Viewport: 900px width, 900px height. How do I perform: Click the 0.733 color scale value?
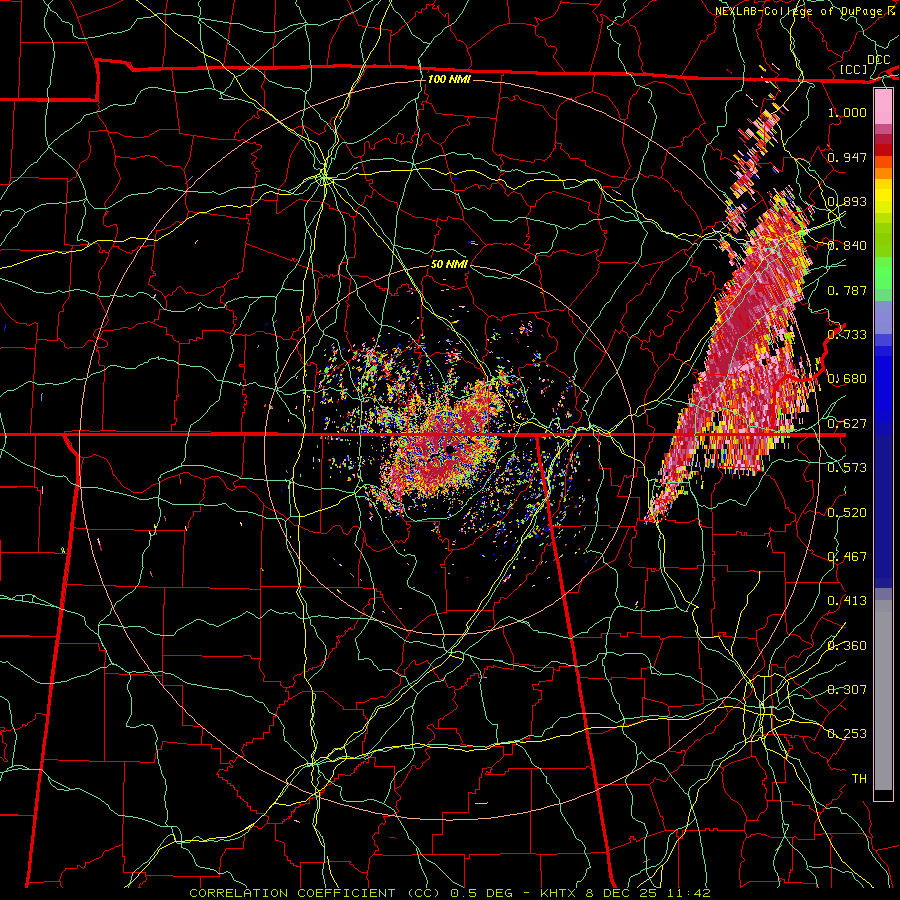847,335
